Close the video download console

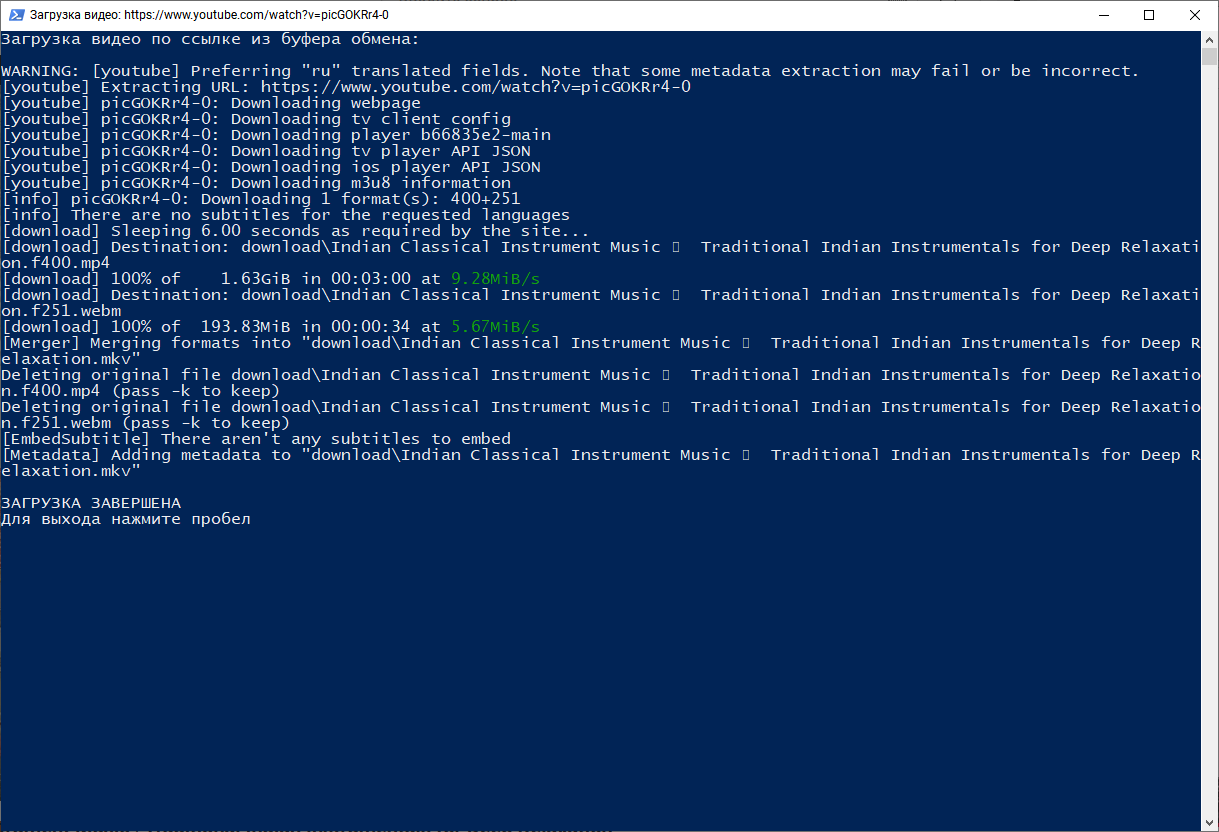tap(1195, 15)
